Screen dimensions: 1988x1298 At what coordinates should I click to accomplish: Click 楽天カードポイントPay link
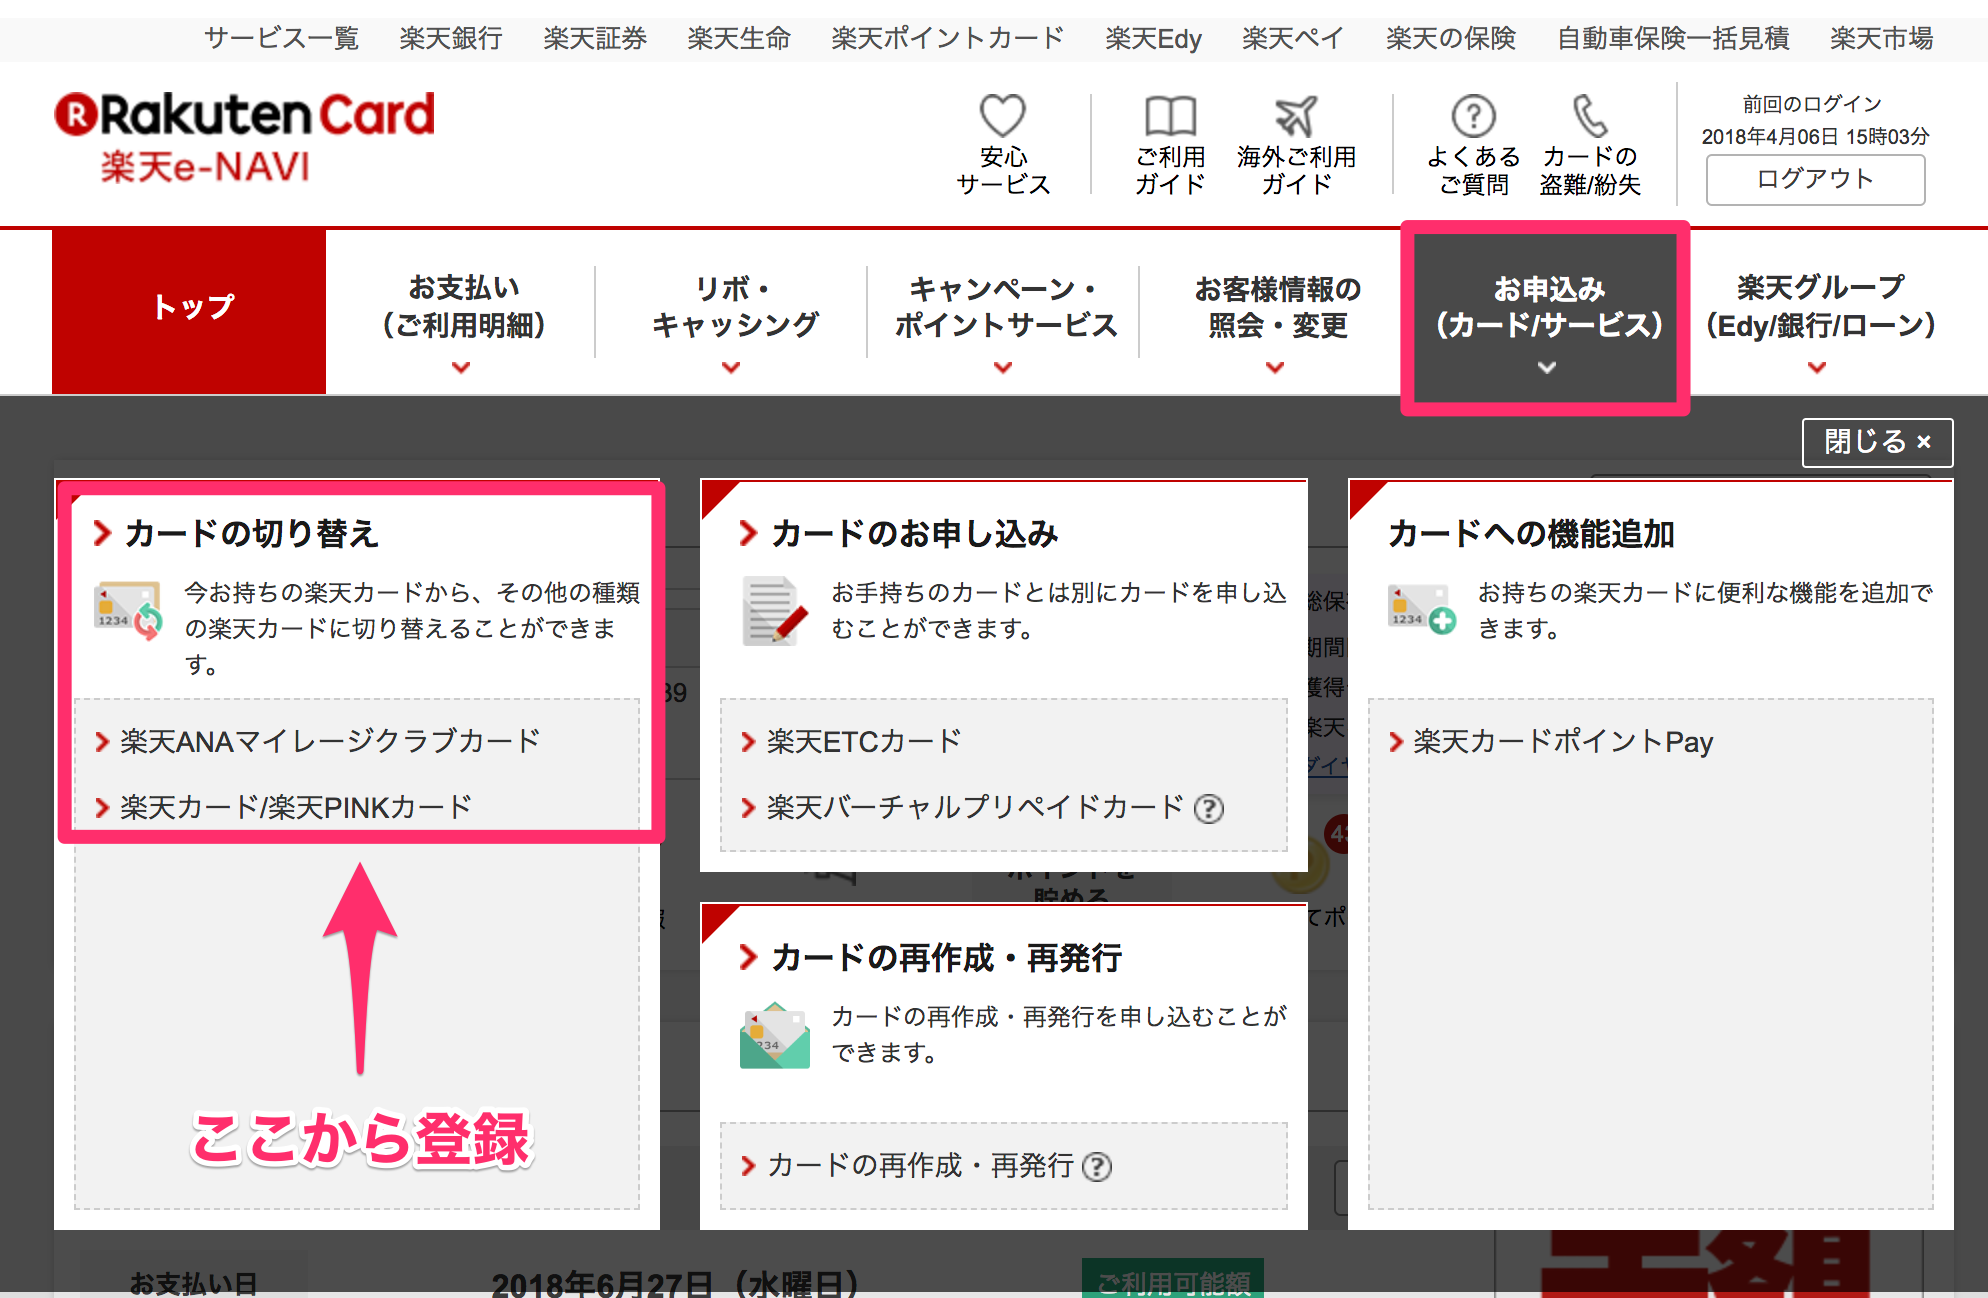tap(1562, 742)
